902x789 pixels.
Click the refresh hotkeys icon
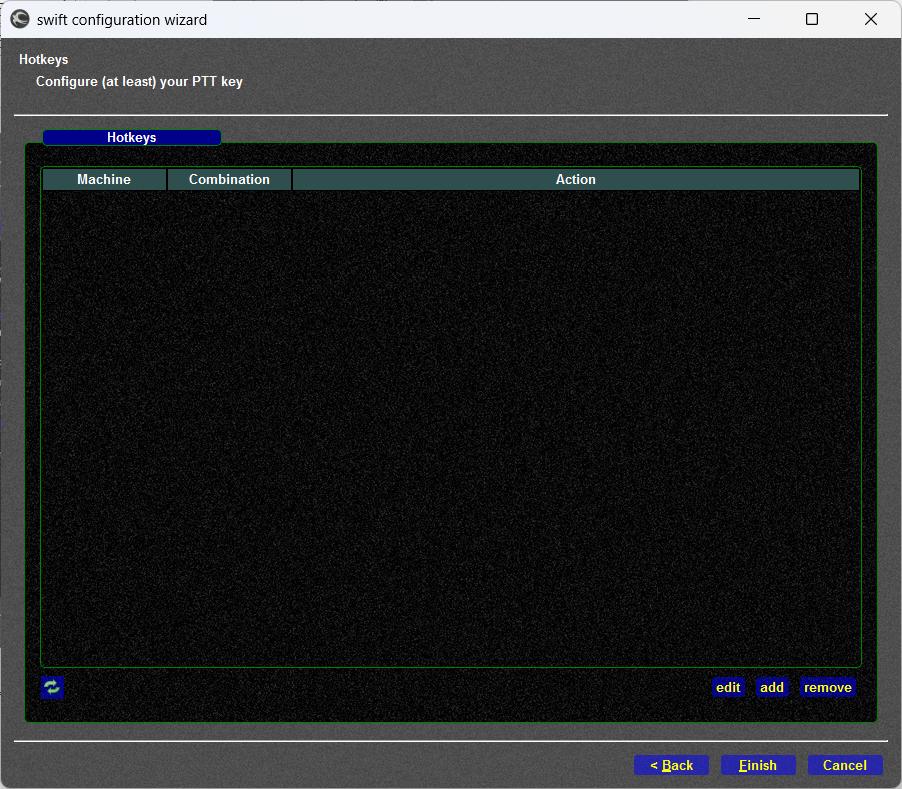tap(52, 687)
